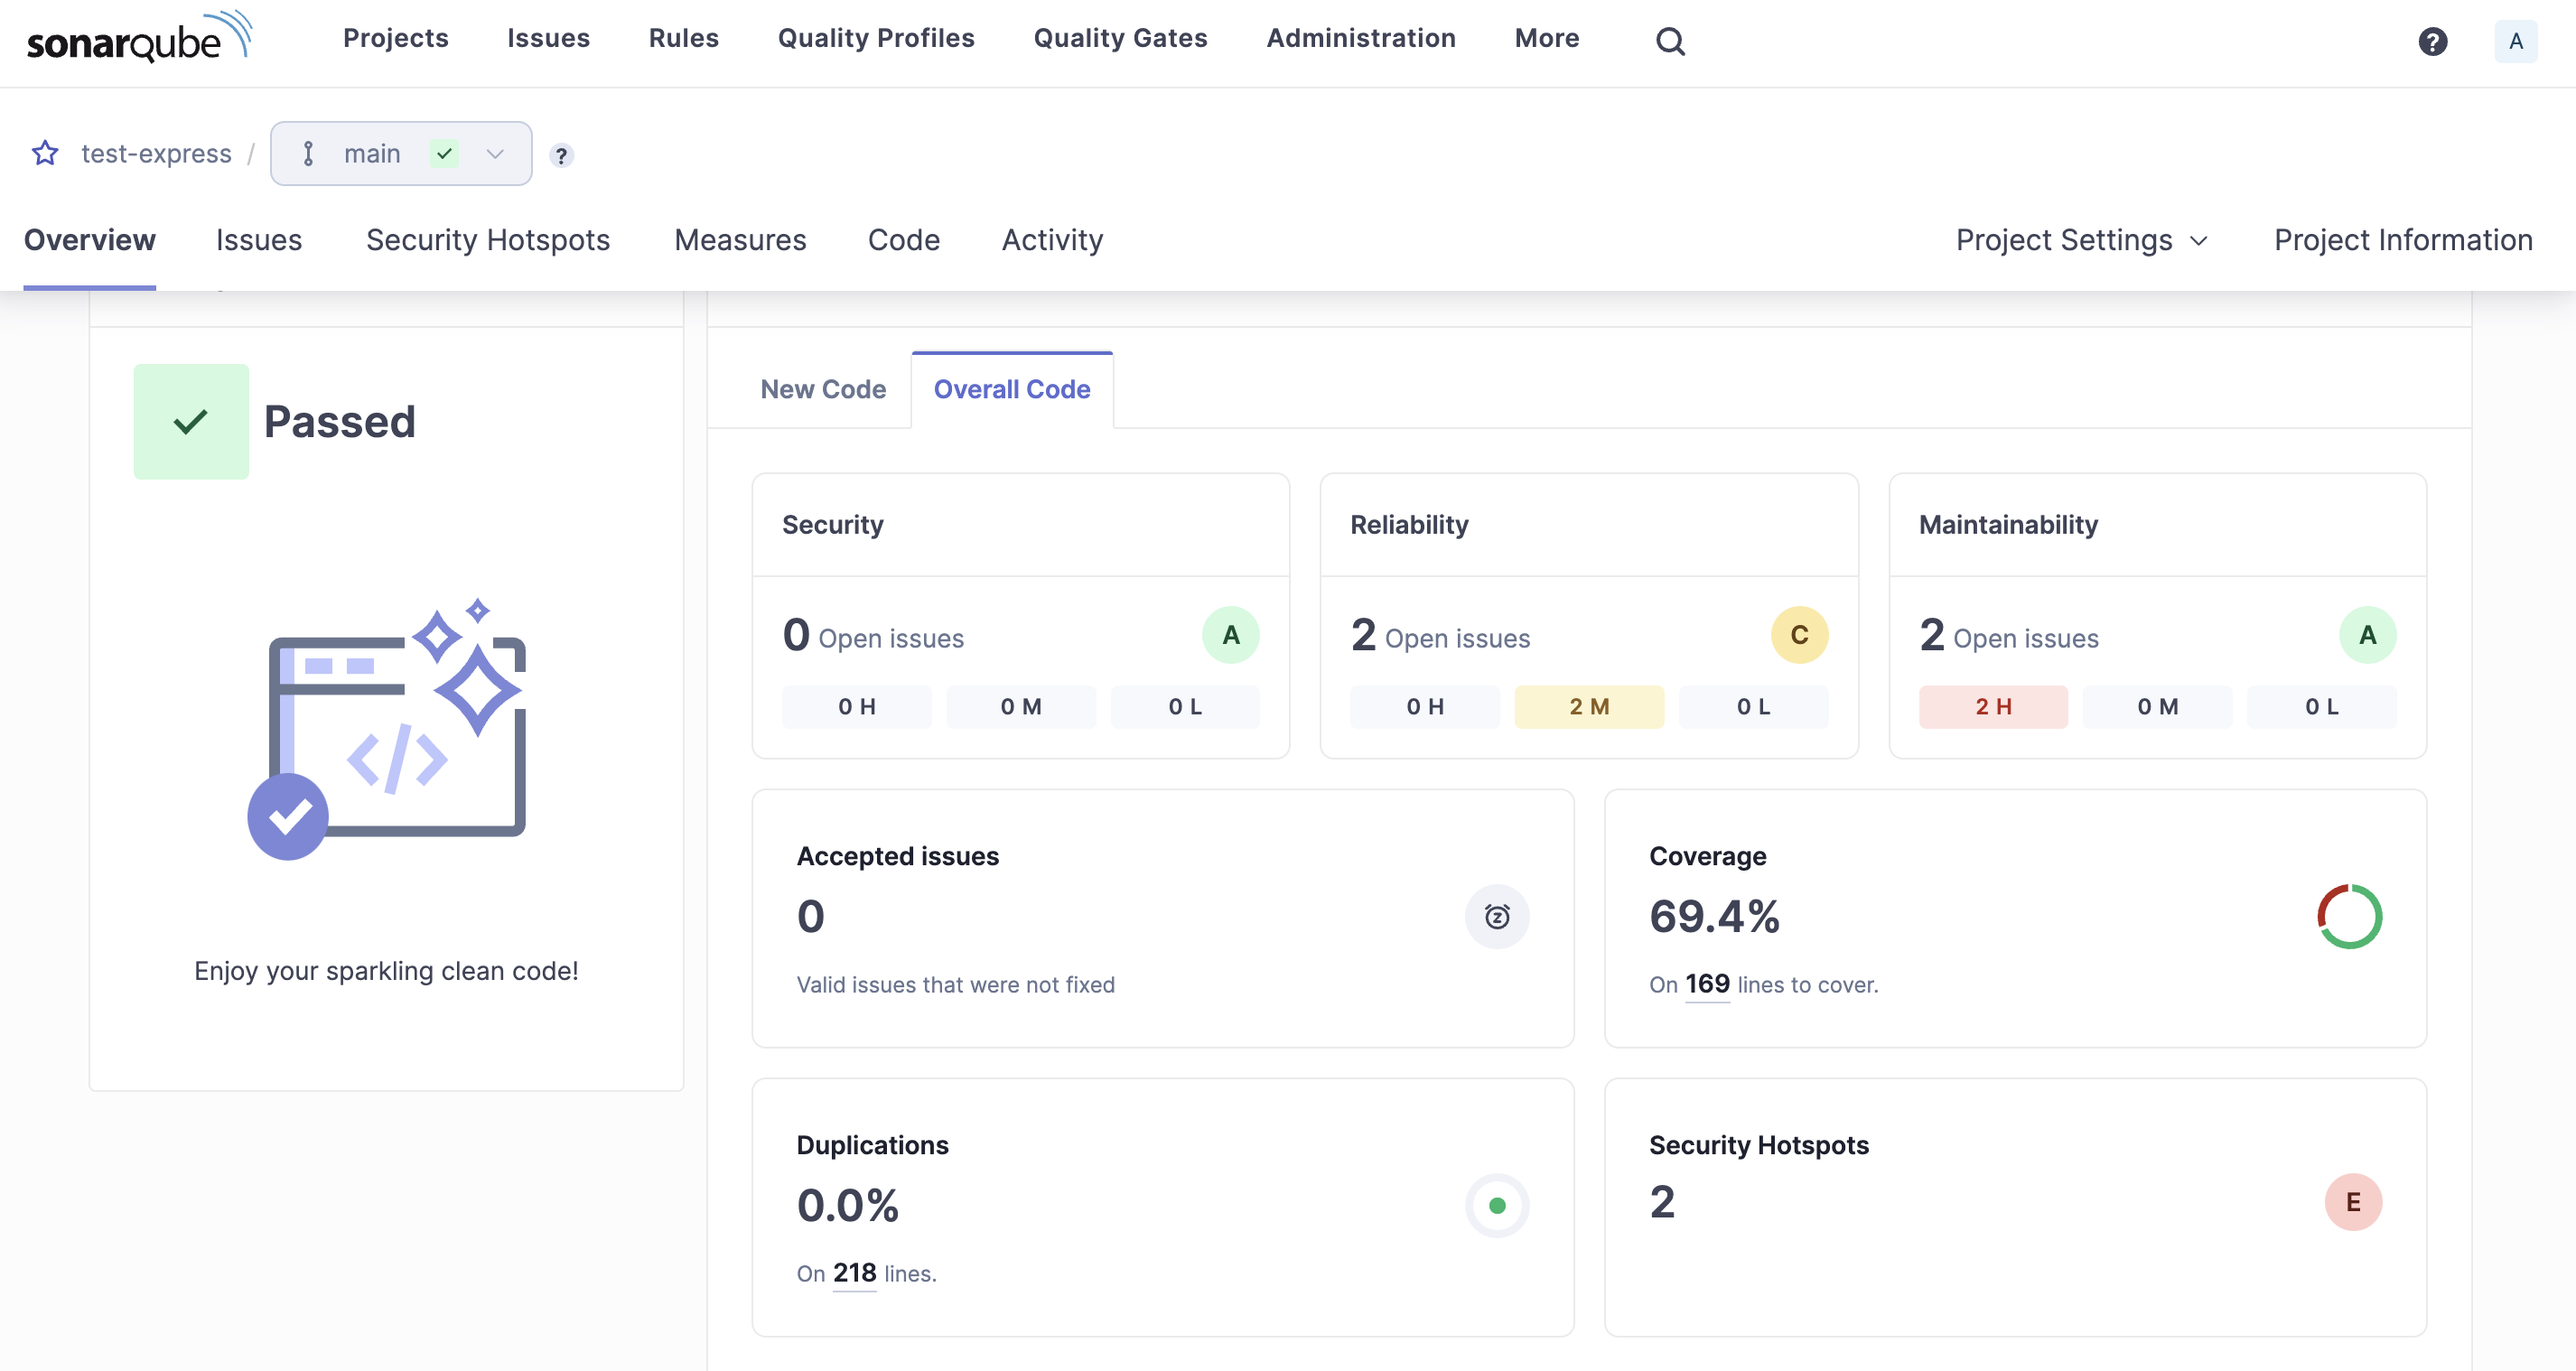The image size is (2576, 1371).
Task: Open the 0.0% duplications value
Action: tap(848, 1205)
